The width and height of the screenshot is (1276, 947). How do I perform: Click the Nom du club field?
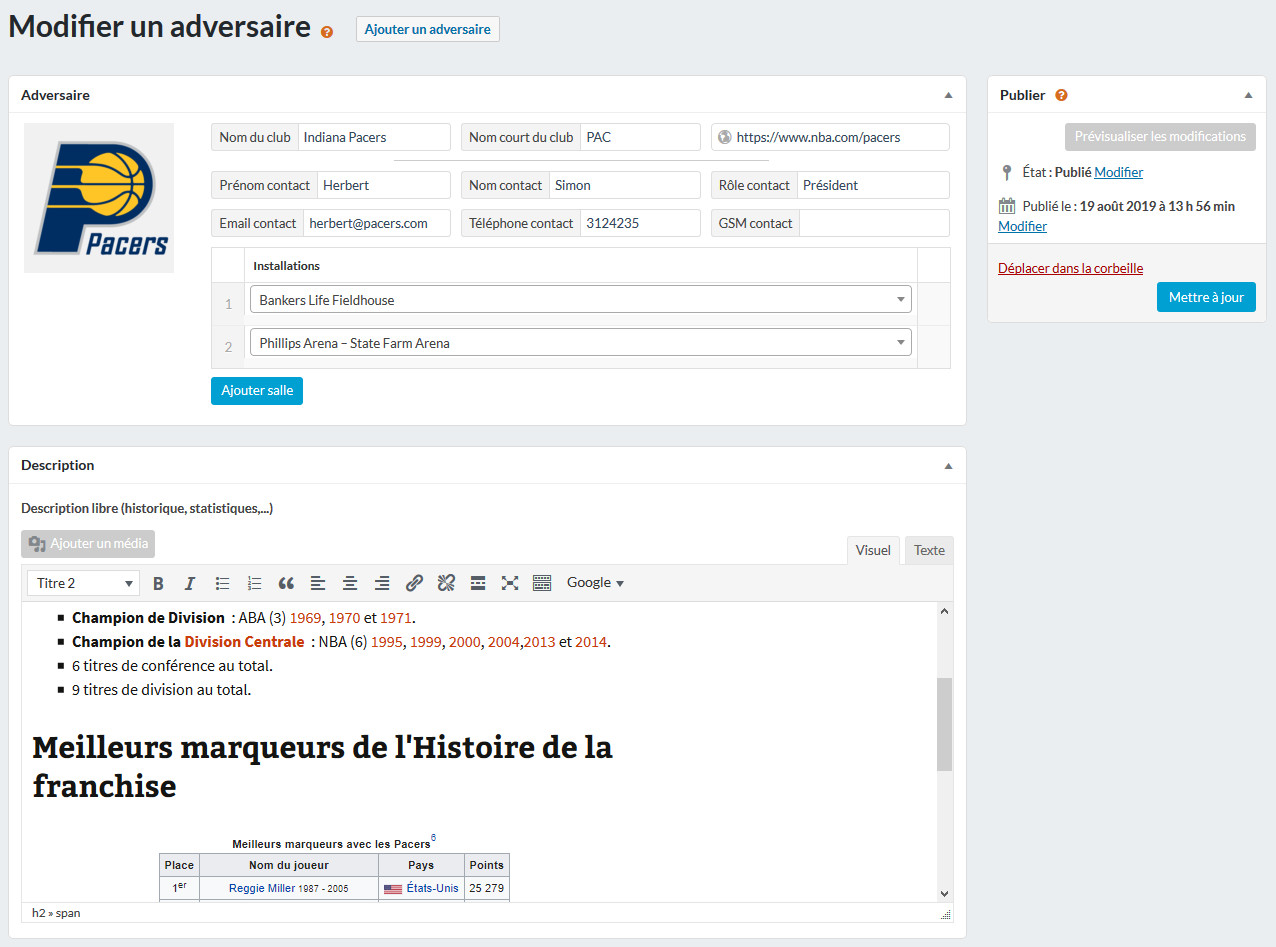[x=374, y=137]
